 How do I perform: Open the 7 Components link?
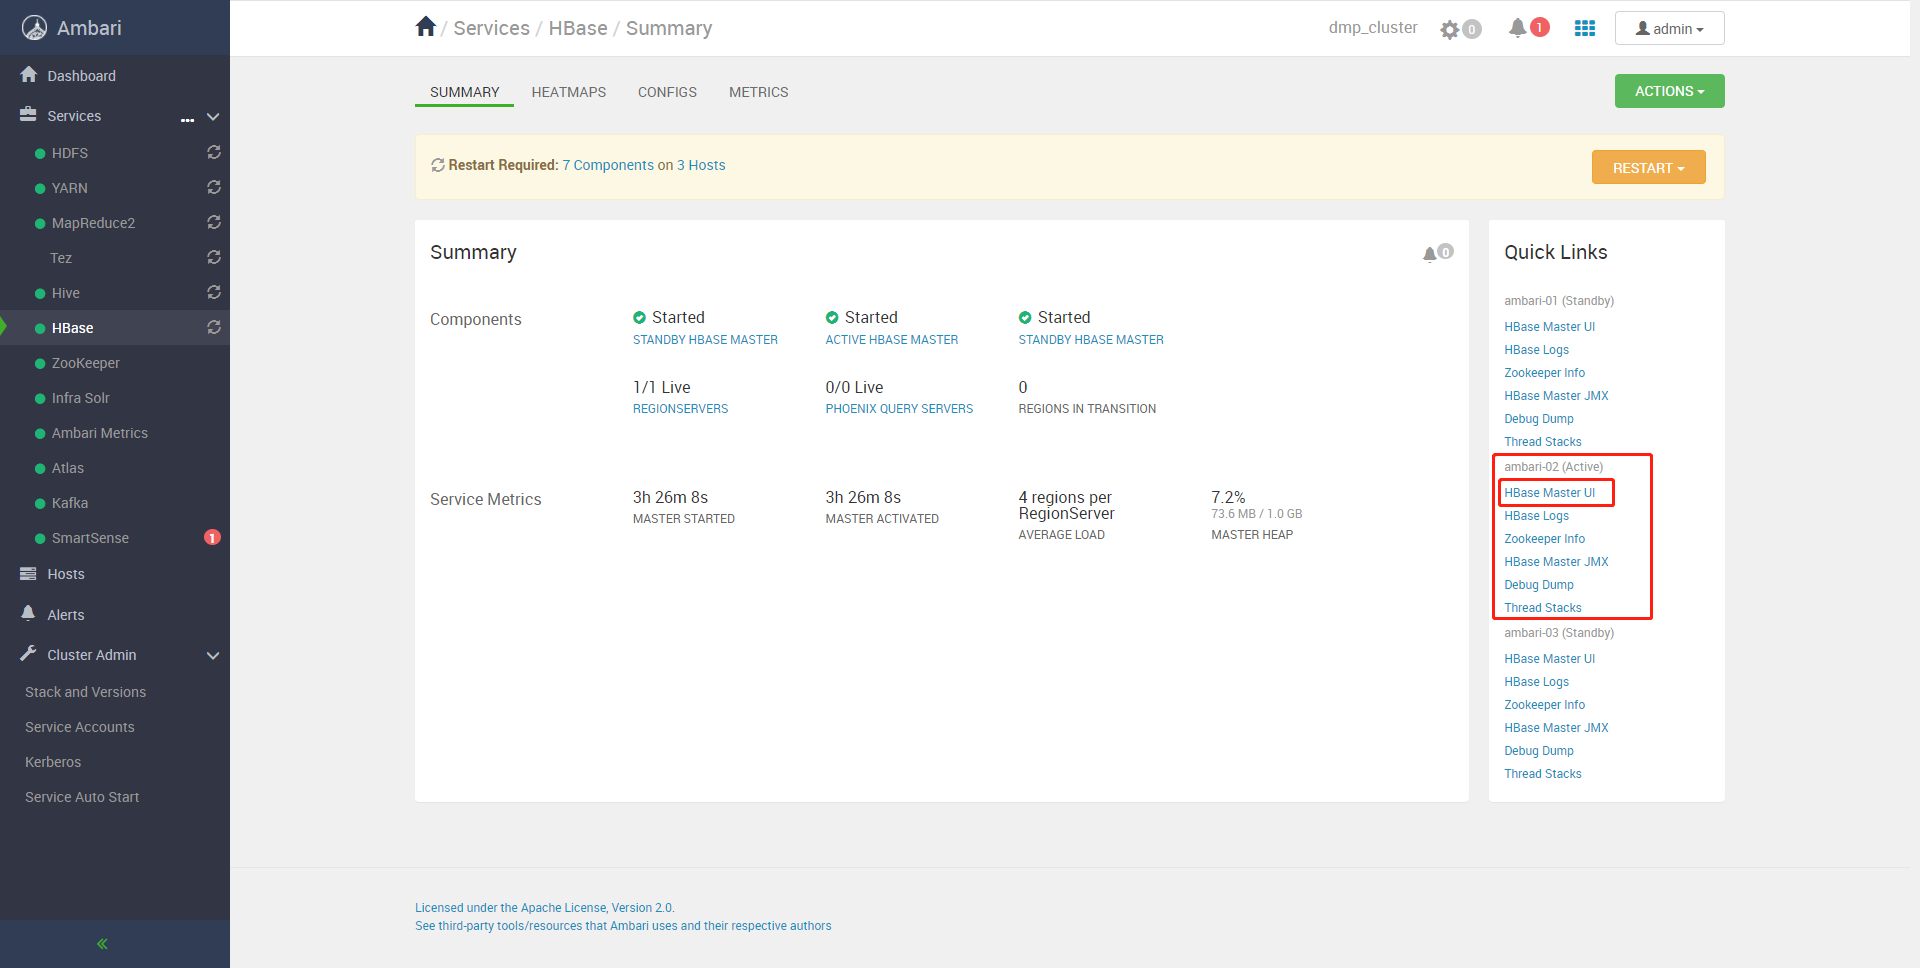pos(607,165)
